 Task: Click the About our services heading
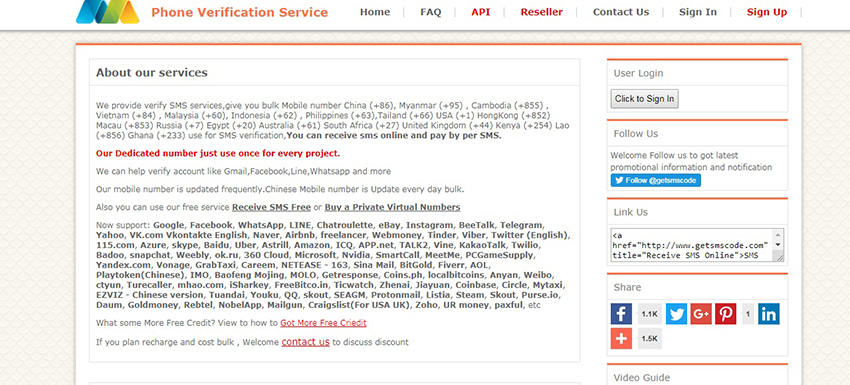point(152,73)
